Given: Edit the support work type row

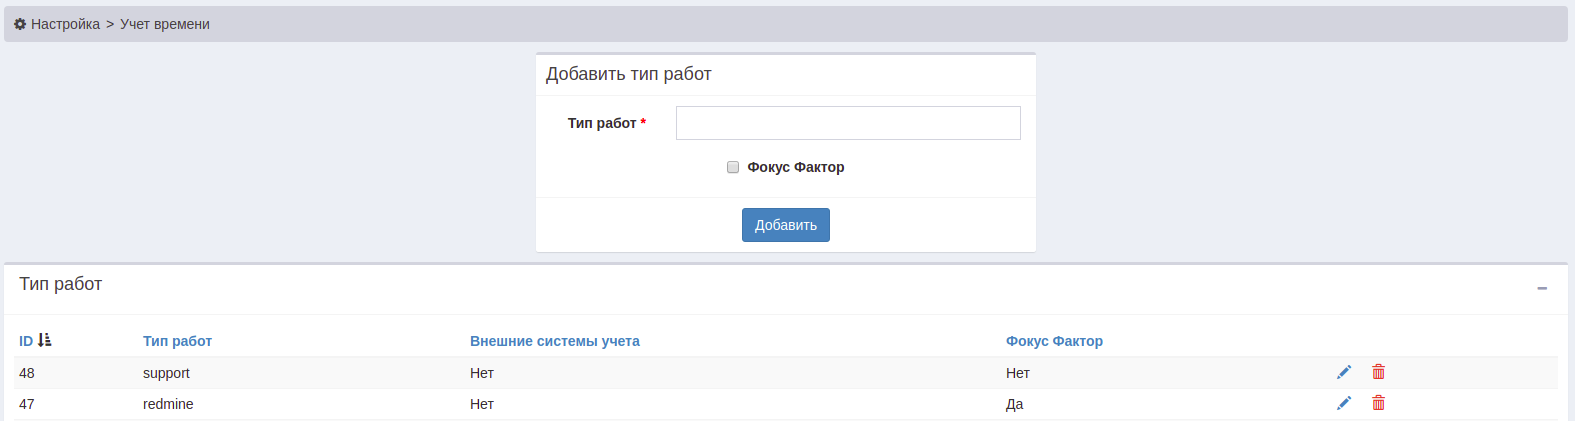Looking at the screenshot, I should 1344,372.
